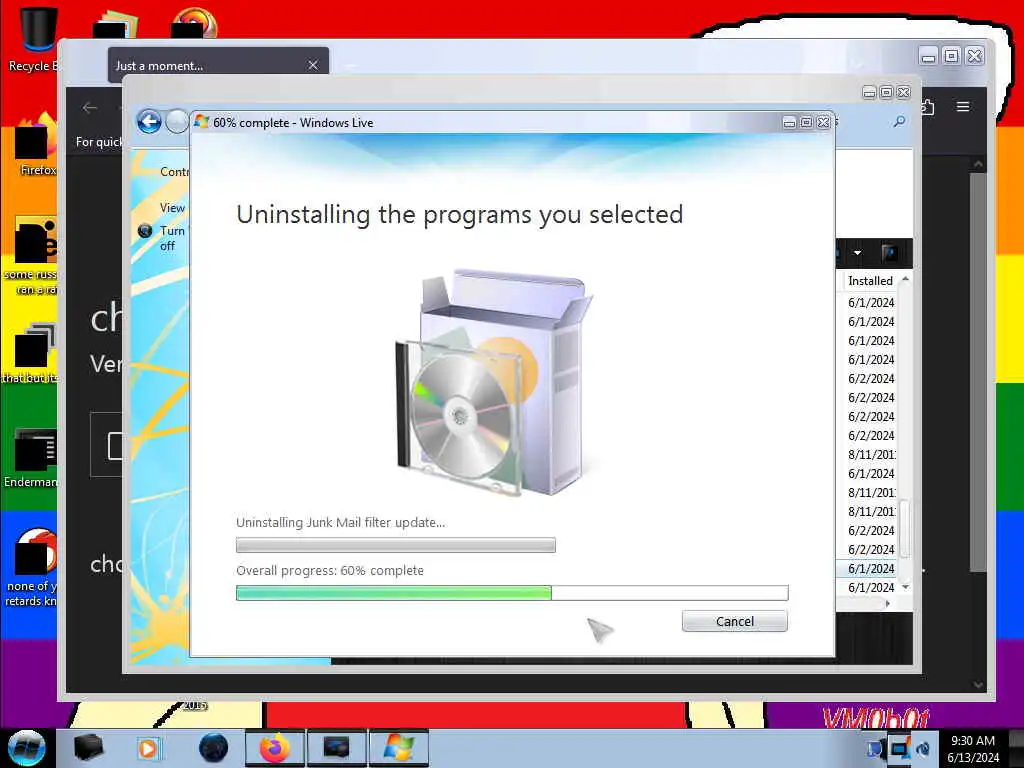Click the Firefox page scroll-up arrow

(978, 164)
